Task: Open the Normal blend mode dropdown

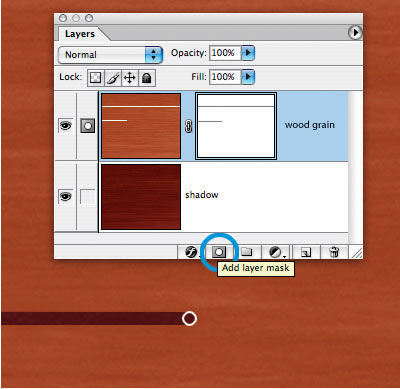Action: tap(110, 55)
